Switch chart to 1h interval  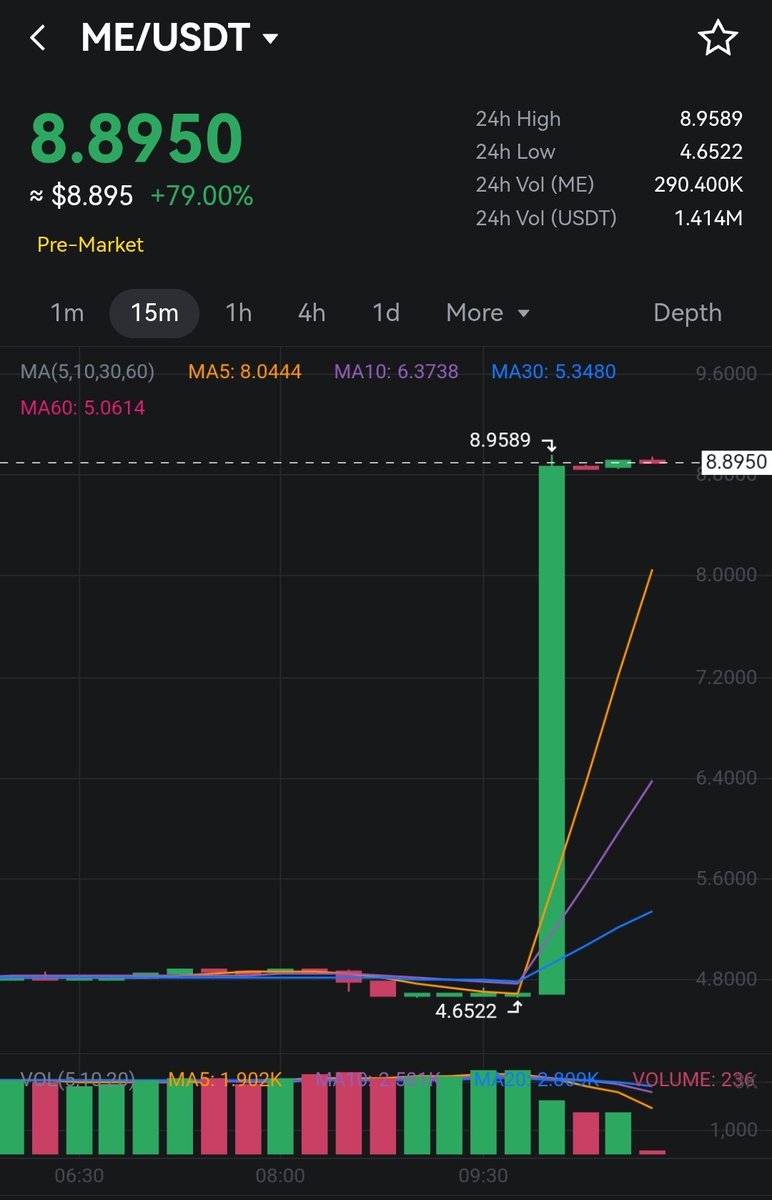[238, 313]
